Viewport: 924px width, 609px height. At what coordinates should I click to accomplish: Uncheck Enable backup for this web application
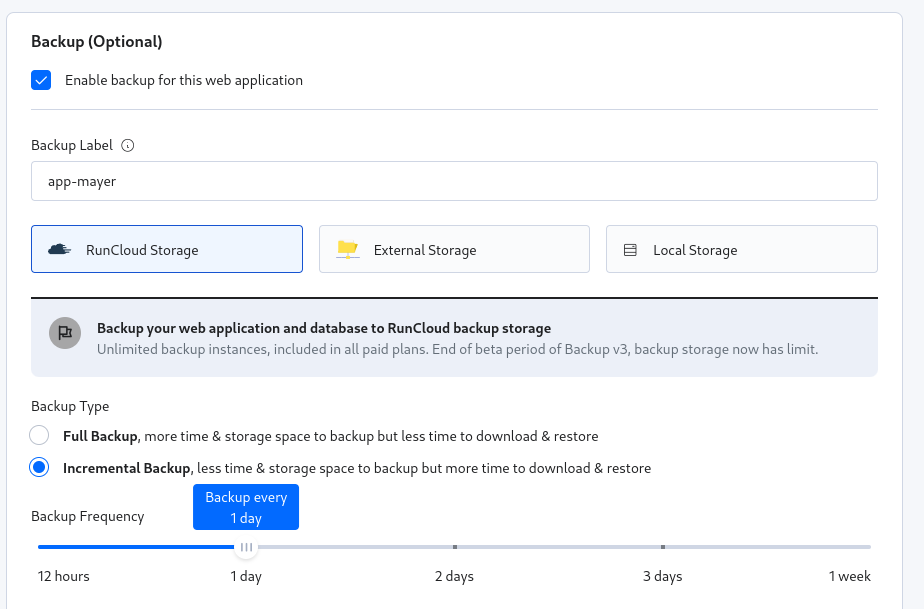(x=41, y=80)
